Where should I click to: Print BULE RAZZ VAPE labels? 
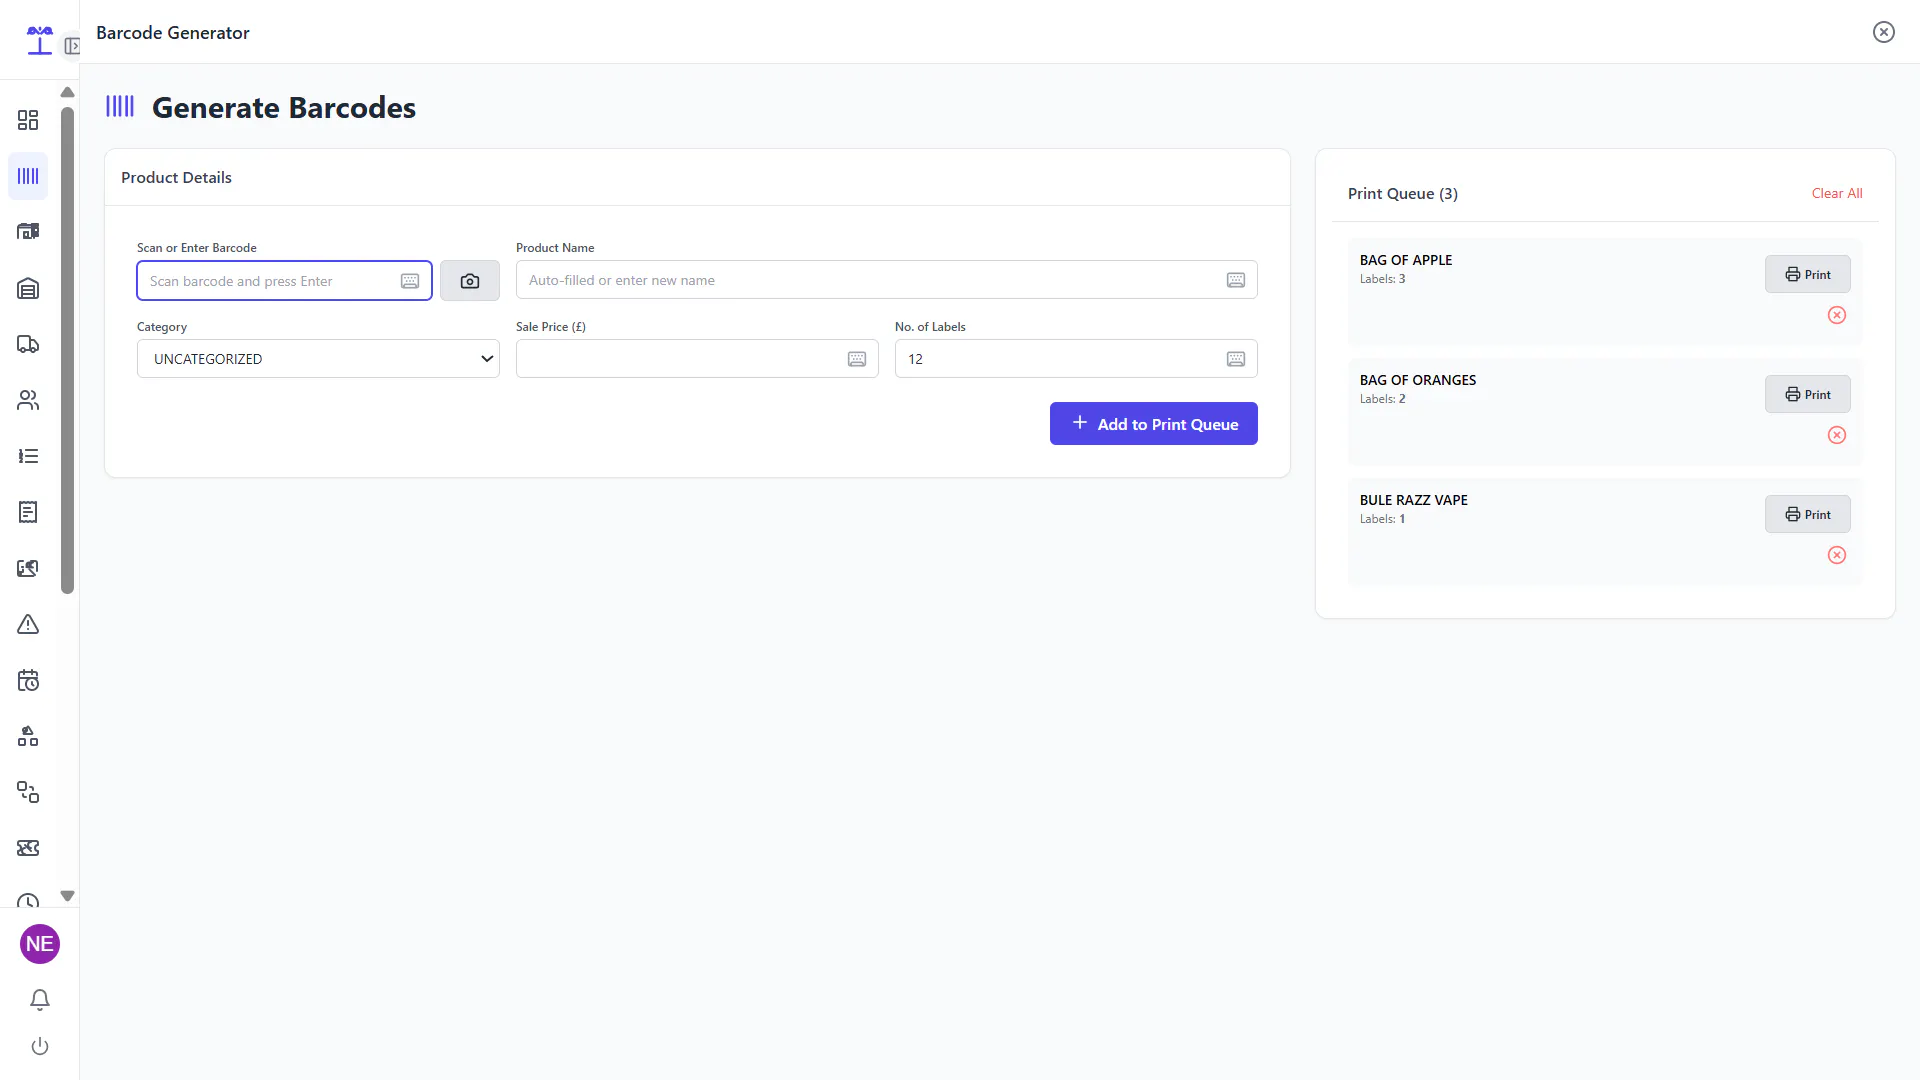1808,514
